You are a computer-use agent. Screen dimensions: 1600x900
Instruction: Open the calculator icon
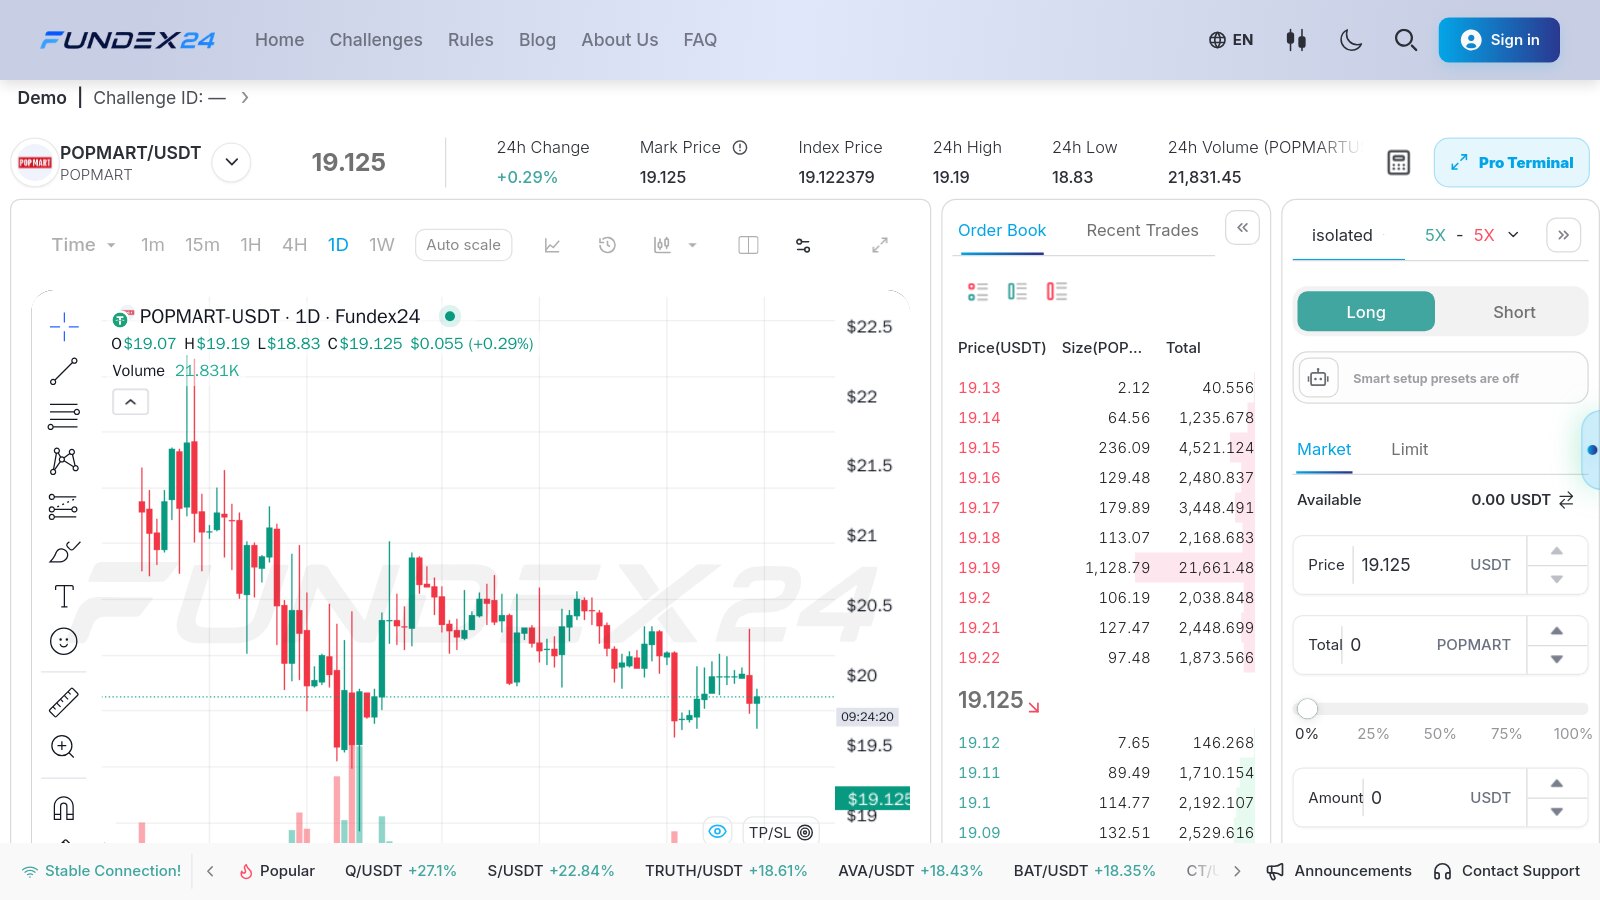point(1399,163)
